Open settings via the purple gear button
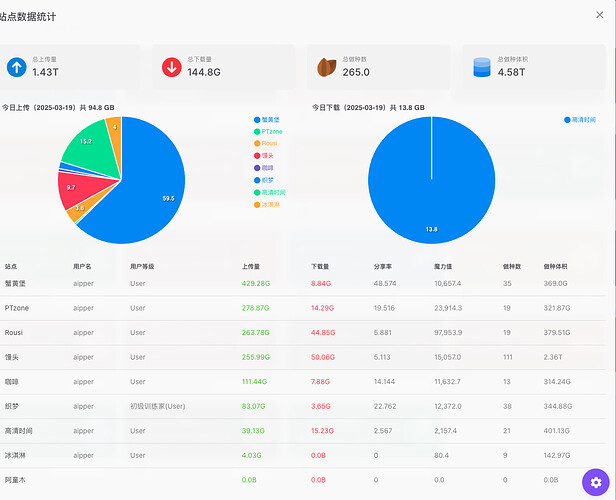This screenshot has height=500, width=616. (596, 482)
